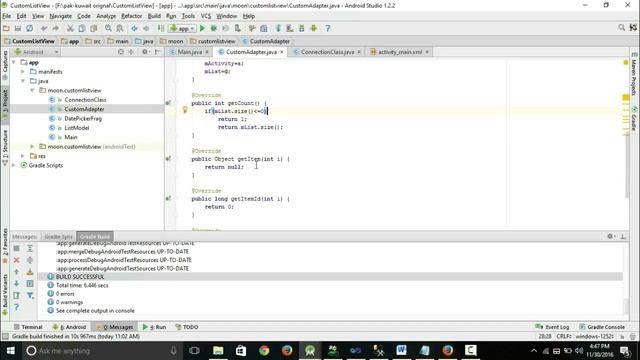The height and width of the screenshot is (360, 640).
Task: Click the editor vertical scrollbar
Action: coord(627,165)
